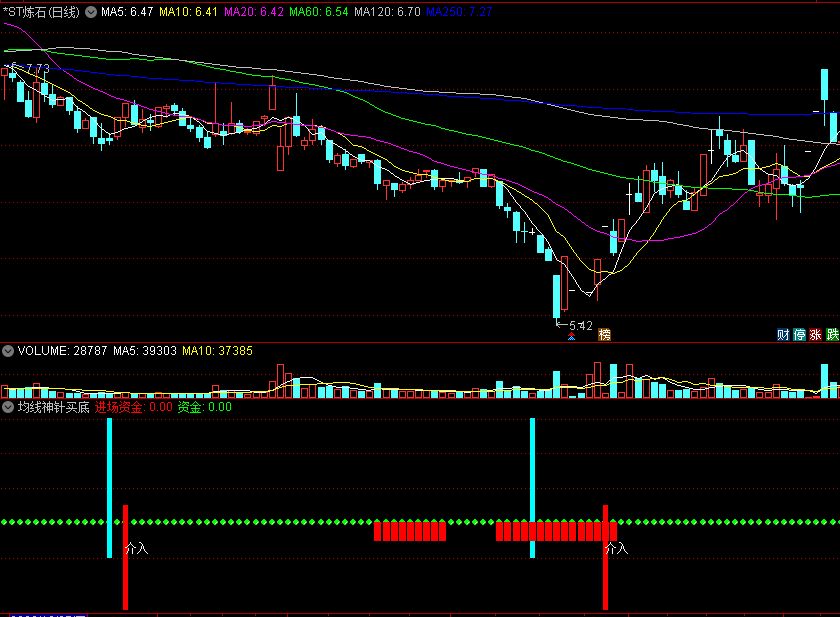The image size is (840, 617).
Task: Click the 进场资金: 0.00 label
Action: pyautogui.click(x=134, y=407)
